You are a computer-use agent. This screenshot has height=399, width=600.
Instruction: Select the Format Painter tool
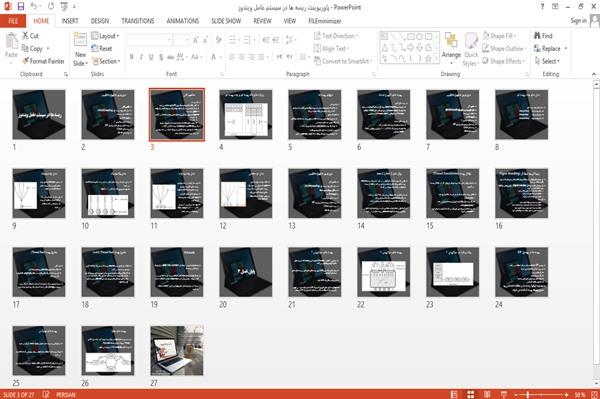[43, 61]
